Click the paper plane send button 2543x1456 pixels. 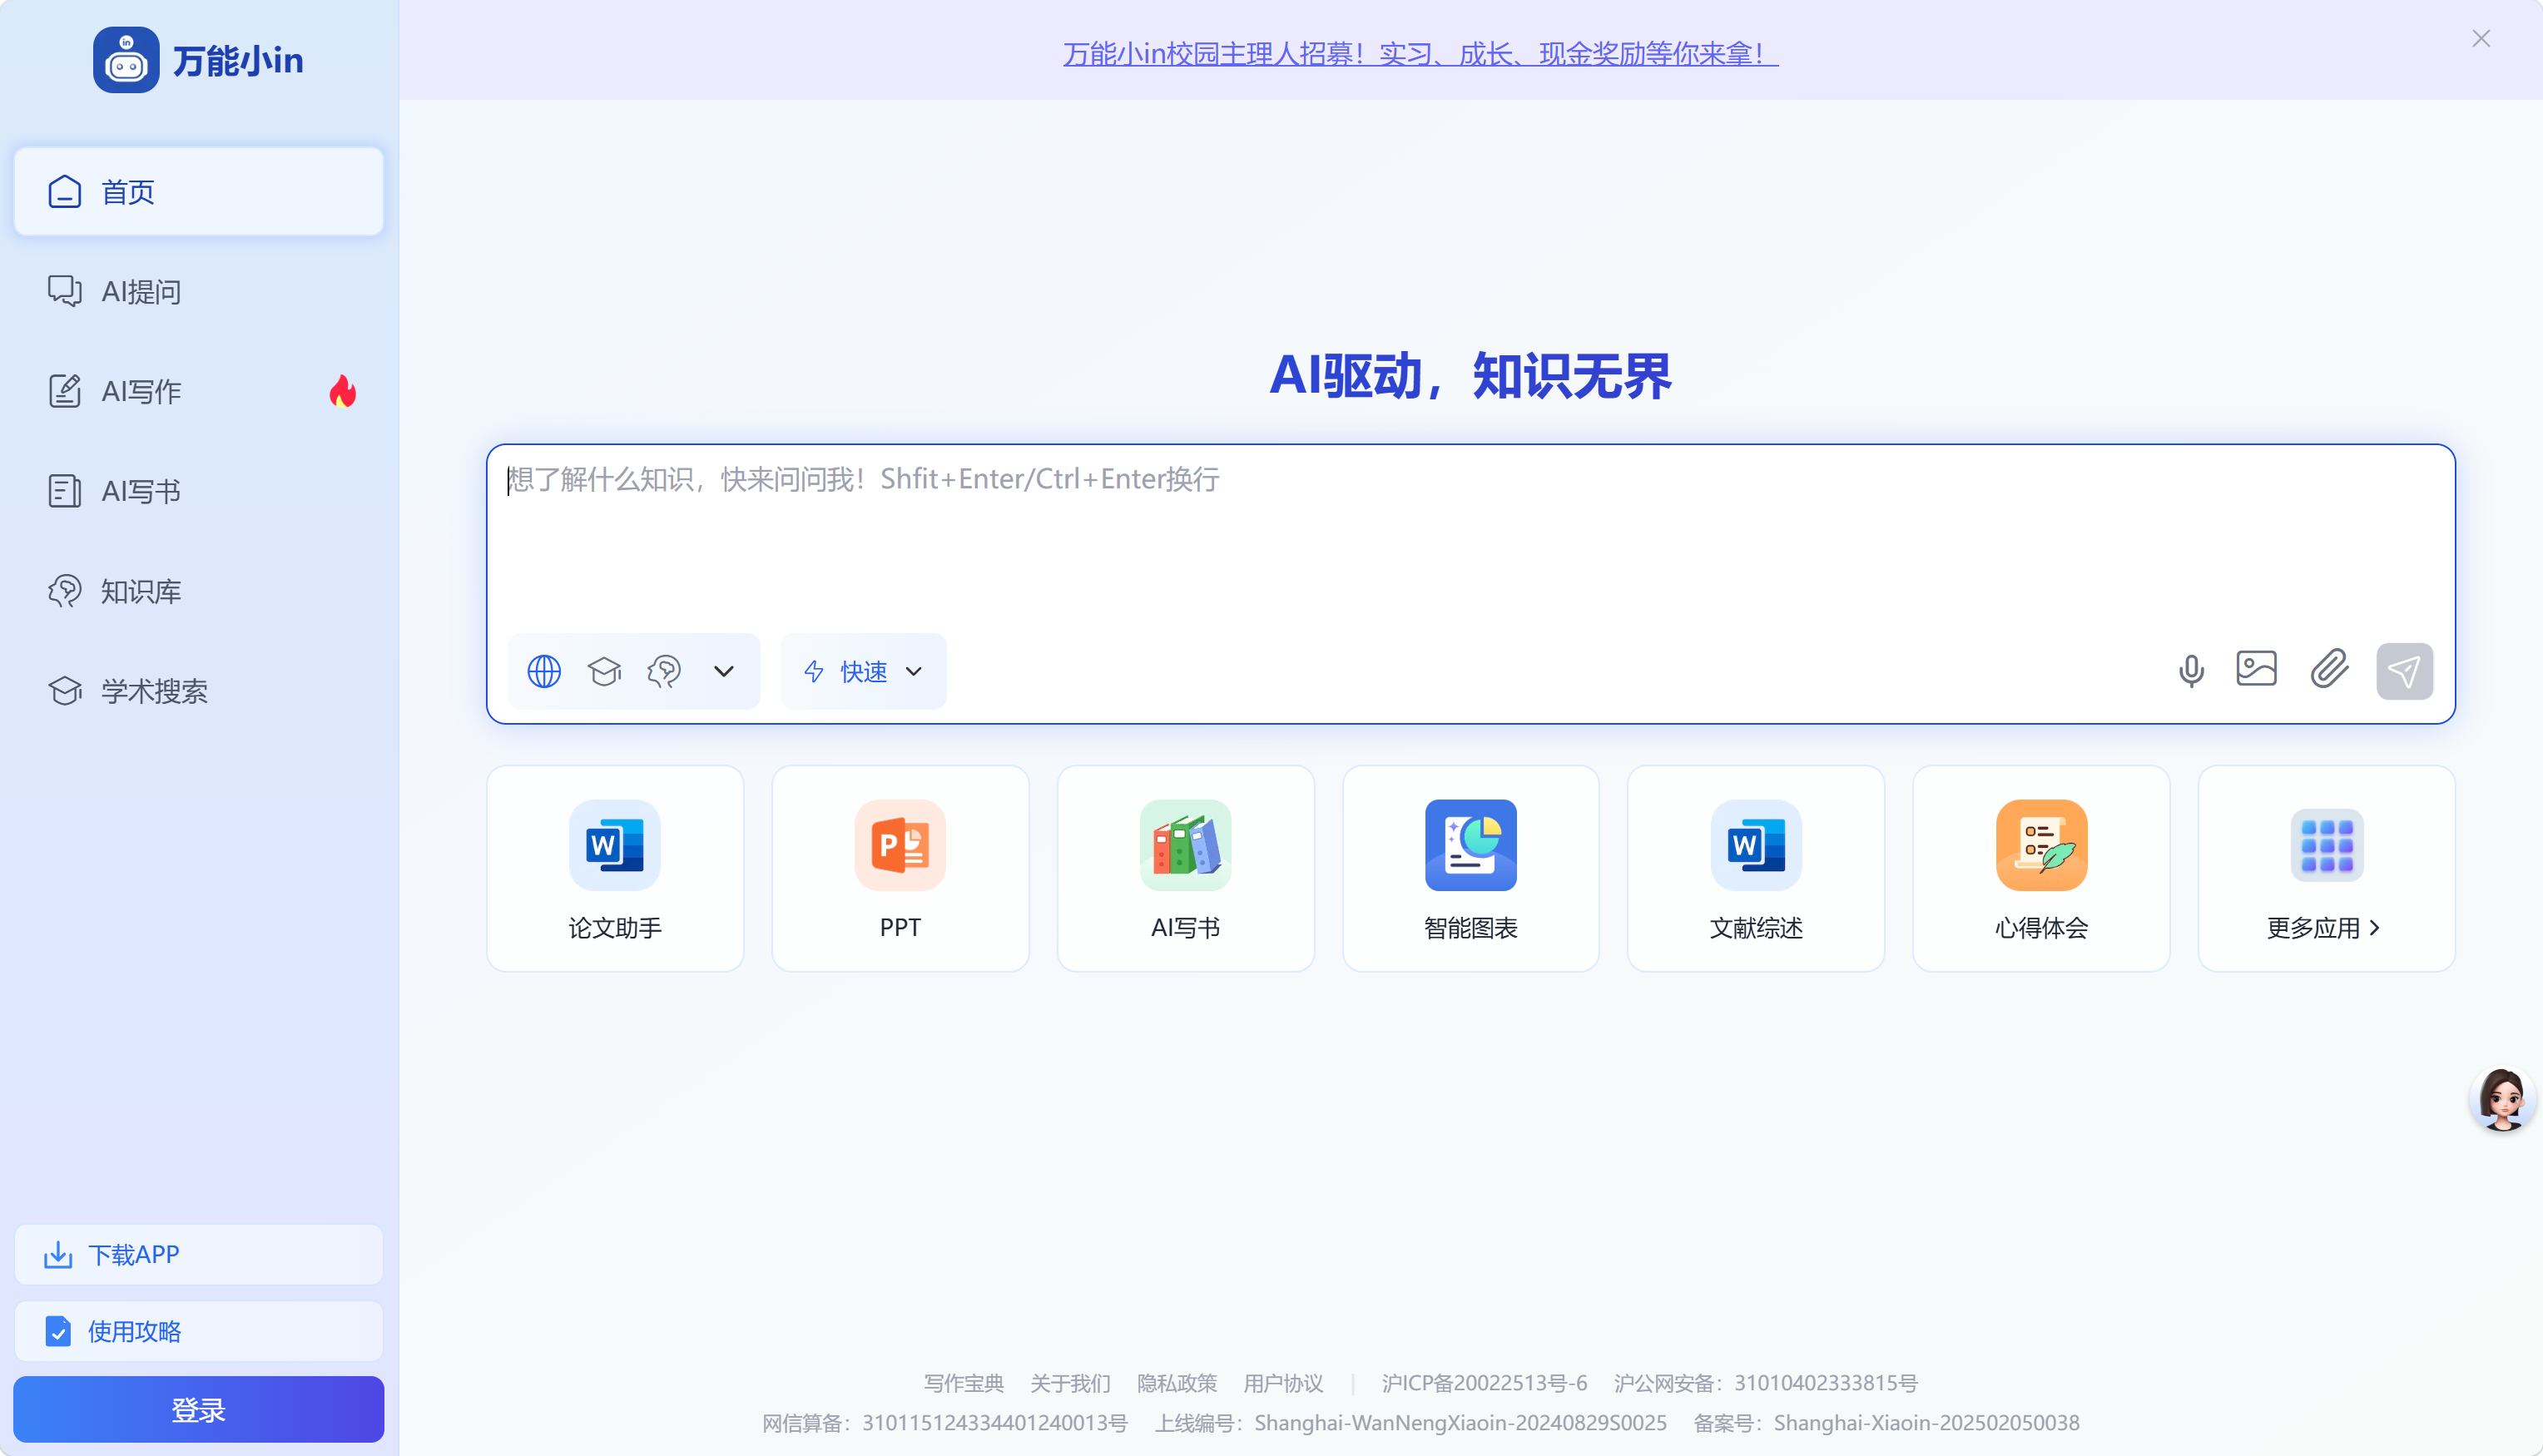click(2404, 671)
